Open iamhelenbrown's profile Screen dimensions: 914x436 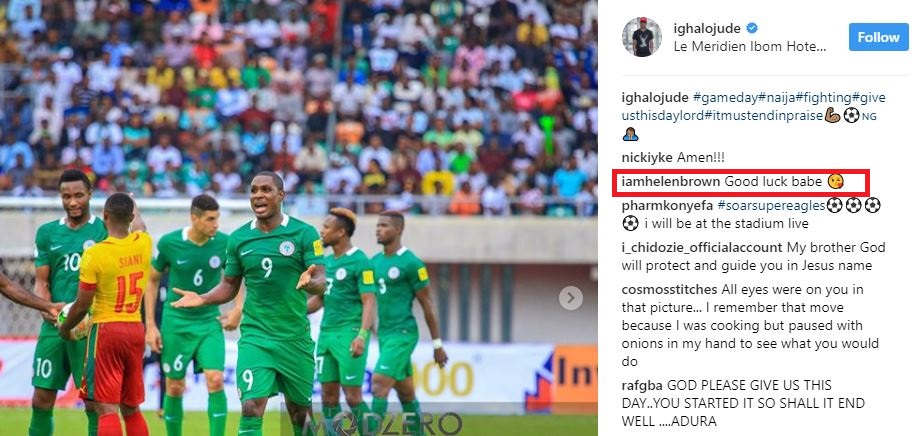click(x=671, y=182)
